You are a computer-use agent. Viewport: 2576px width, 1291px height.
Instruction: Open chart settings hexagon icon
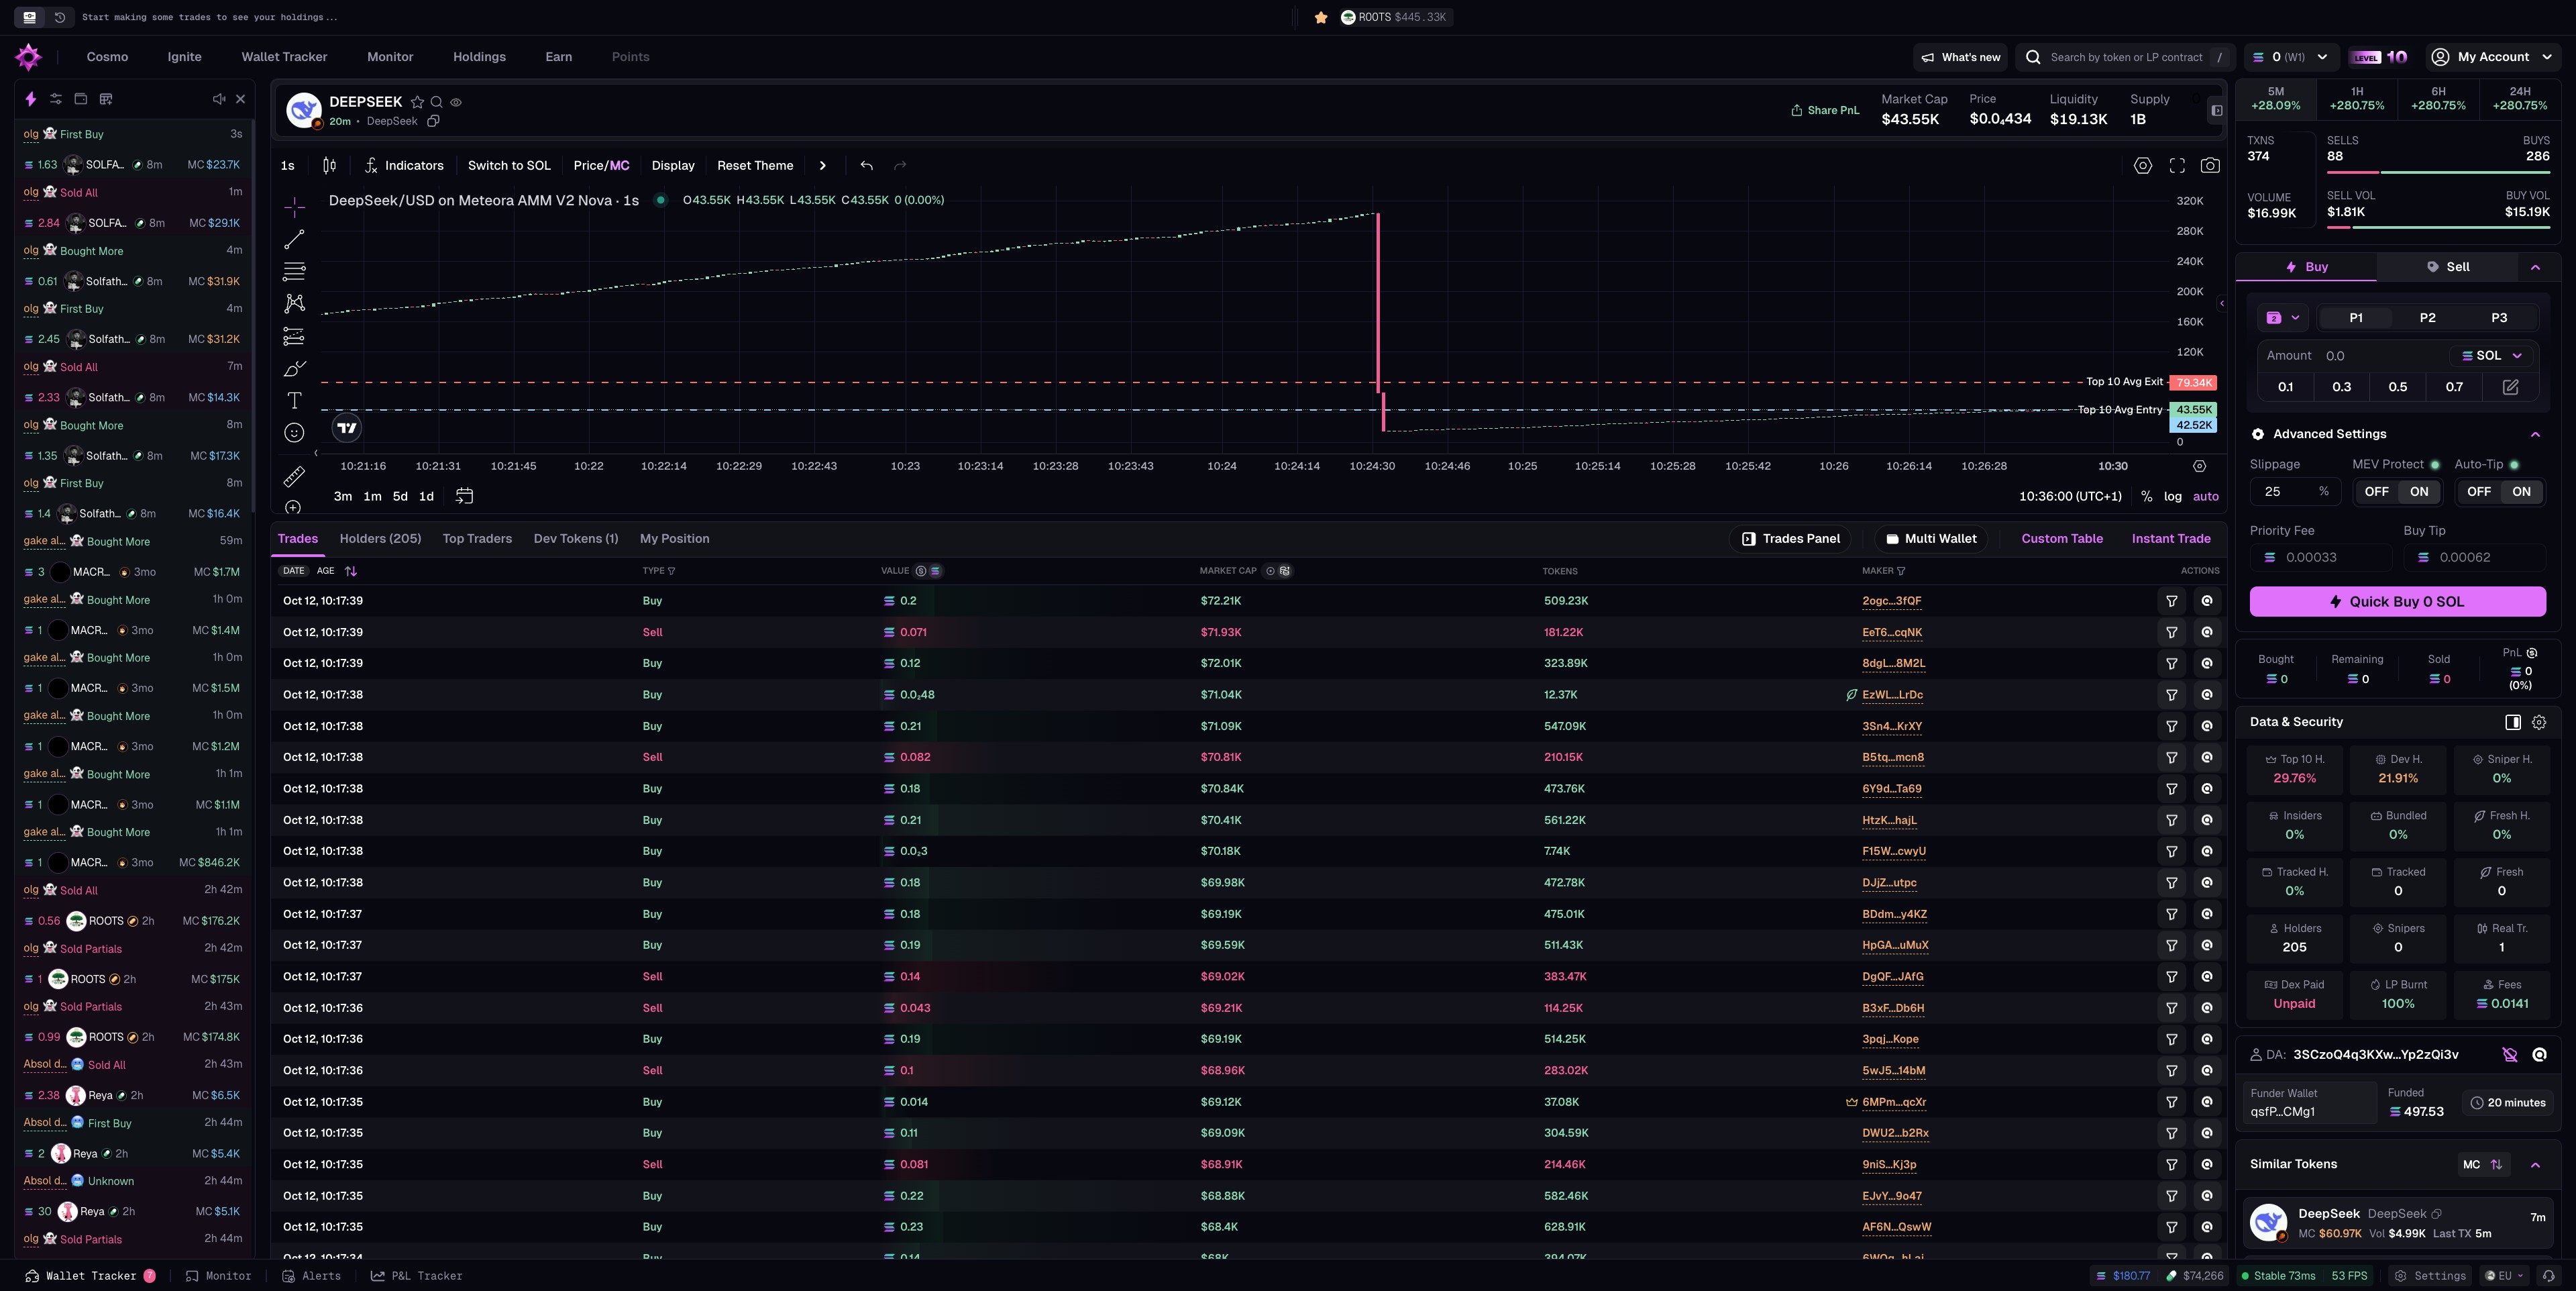[2143, 166]
